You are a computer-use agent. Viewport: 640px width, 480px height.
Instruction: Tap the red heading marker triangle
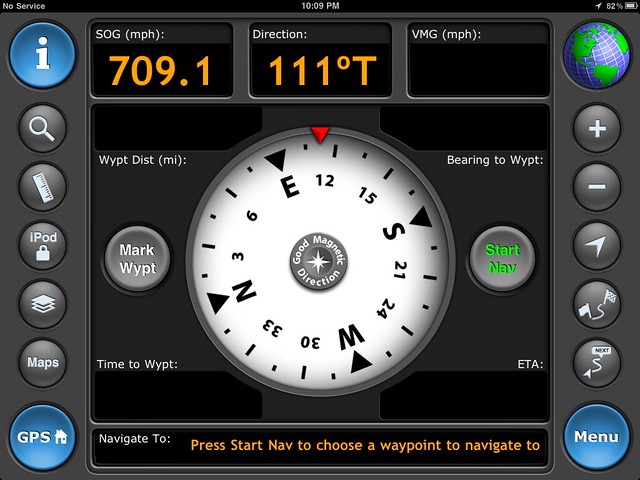point(320,135)
